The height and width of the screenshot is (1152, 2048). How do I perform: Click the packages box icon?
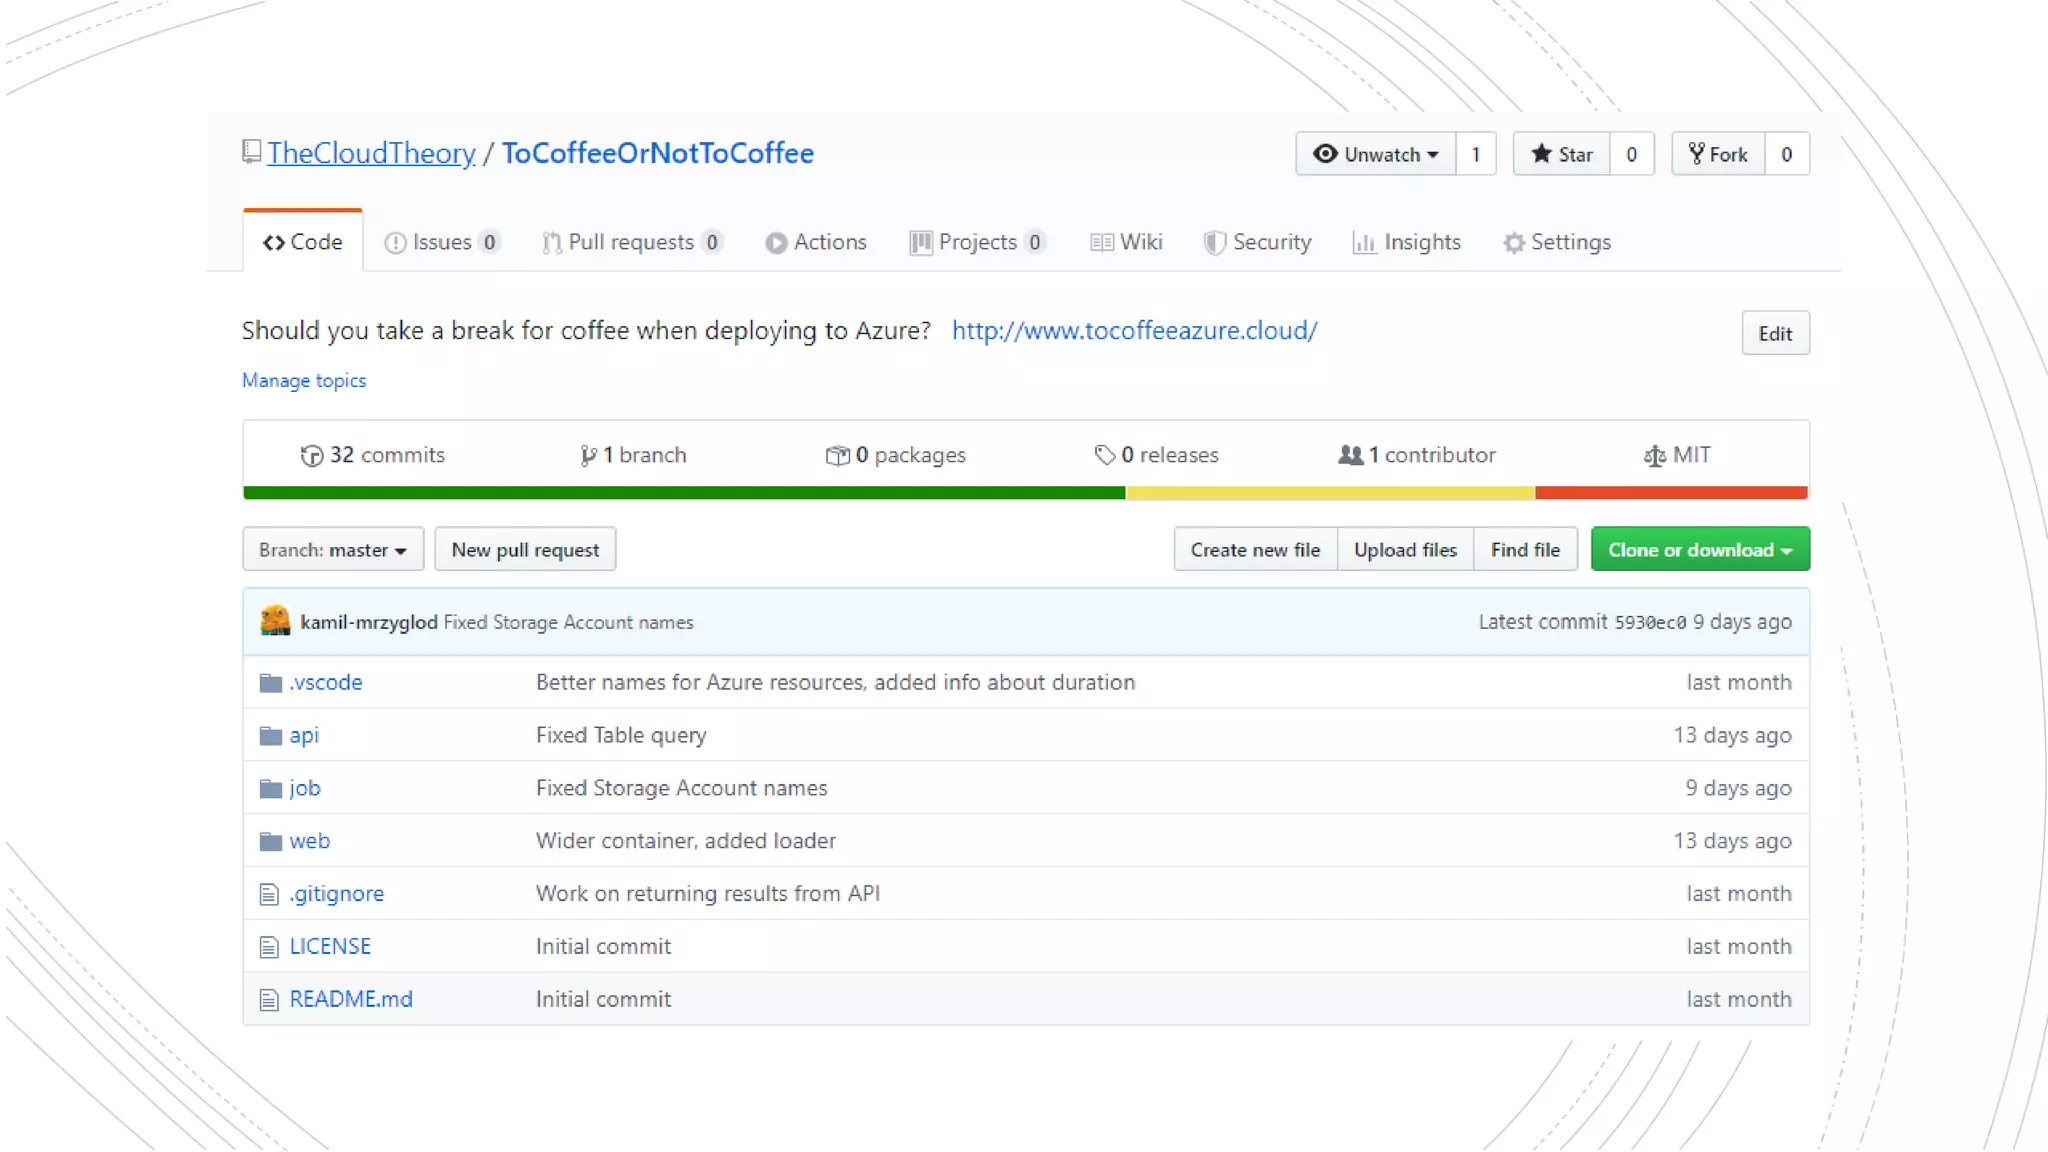837,456
